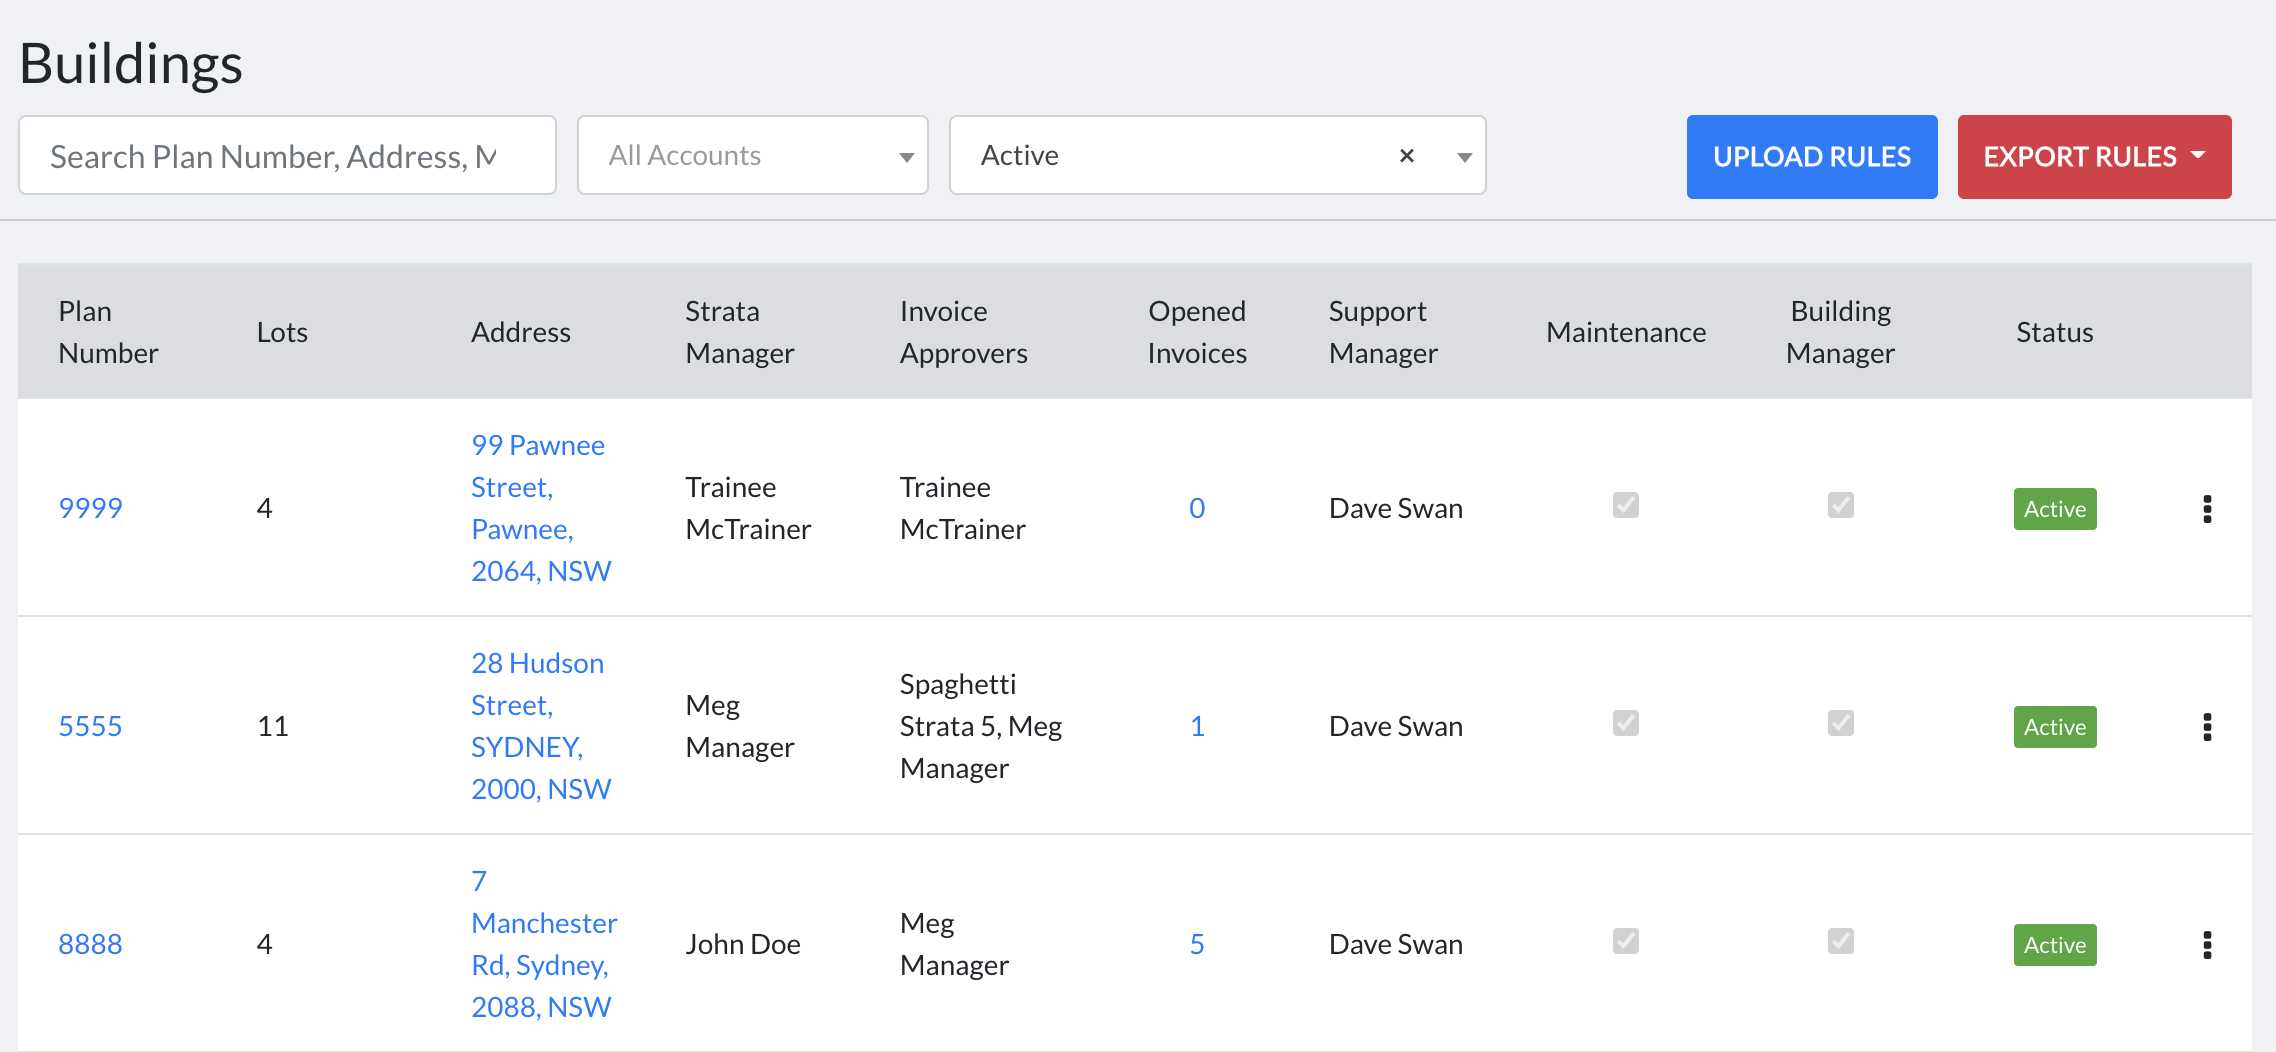Image resolution: width=2276 pixels, height=1052 pixels.
Task: Open plan number 9999 link
Action: point(90,508)
